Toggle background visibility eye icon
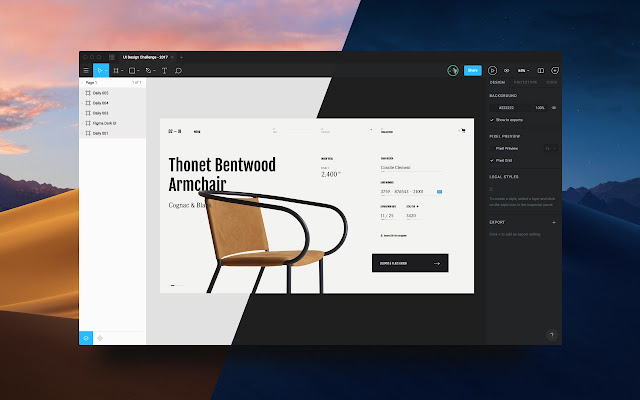 [554, 108]
